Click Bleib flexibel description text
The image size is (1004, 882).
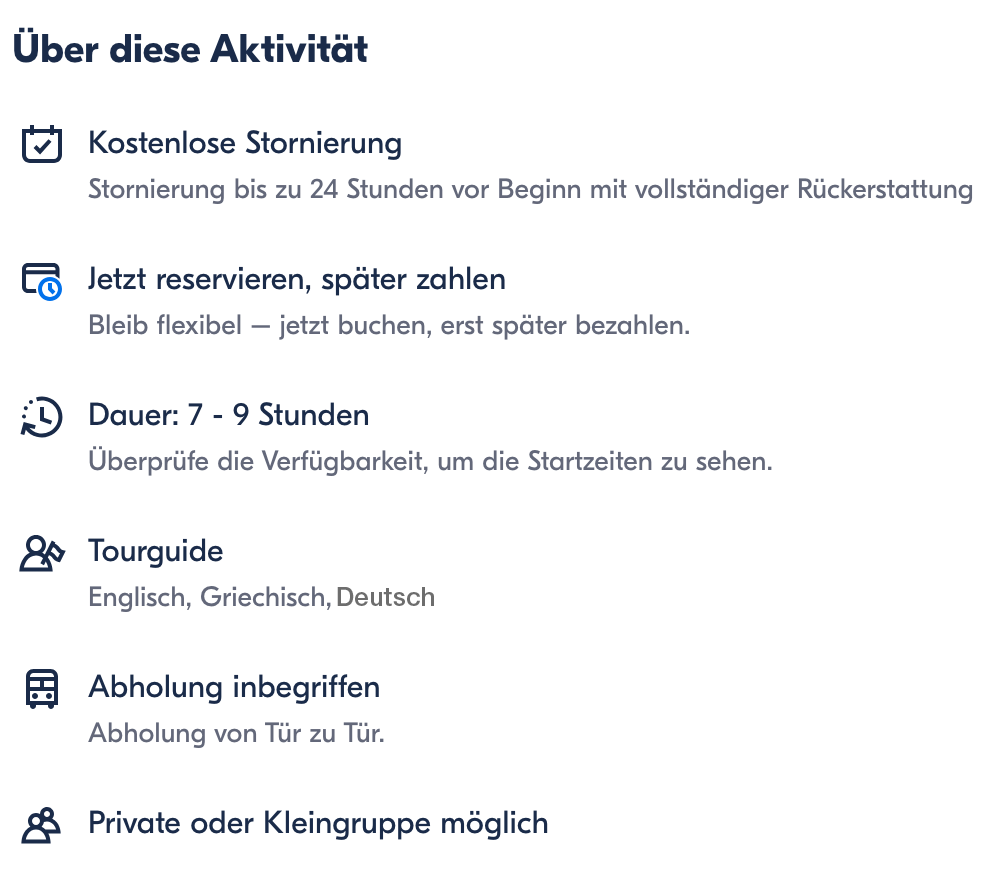[x=389, y=325]
